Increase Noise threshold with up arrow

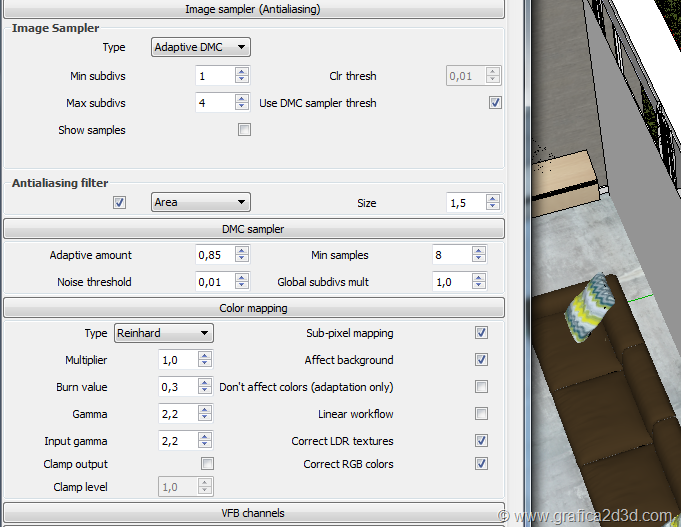[x=242, y=278]
